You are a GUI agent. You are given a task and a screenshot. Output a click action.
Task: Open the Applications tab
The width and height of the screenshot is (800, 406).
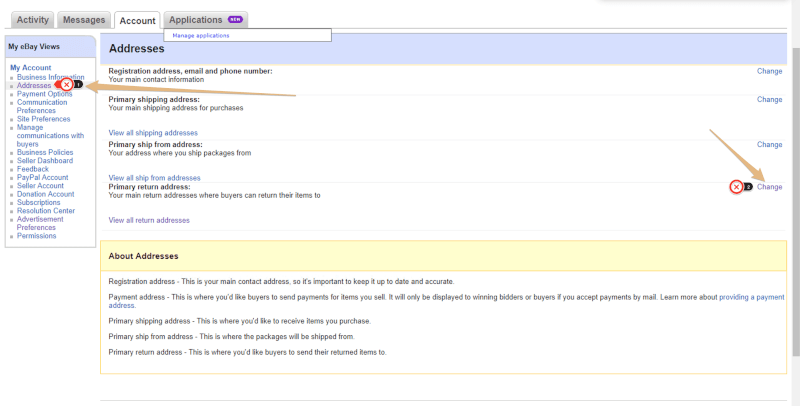pos(206,20)
